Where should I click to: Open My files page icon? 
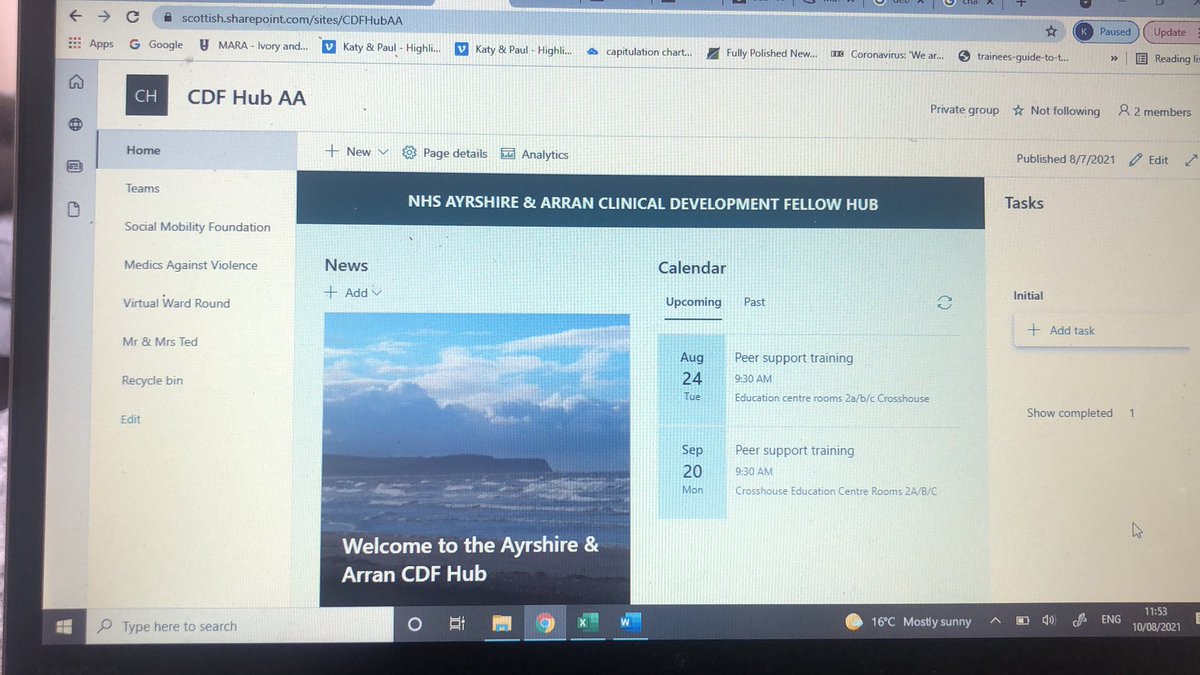pos(72,210)
